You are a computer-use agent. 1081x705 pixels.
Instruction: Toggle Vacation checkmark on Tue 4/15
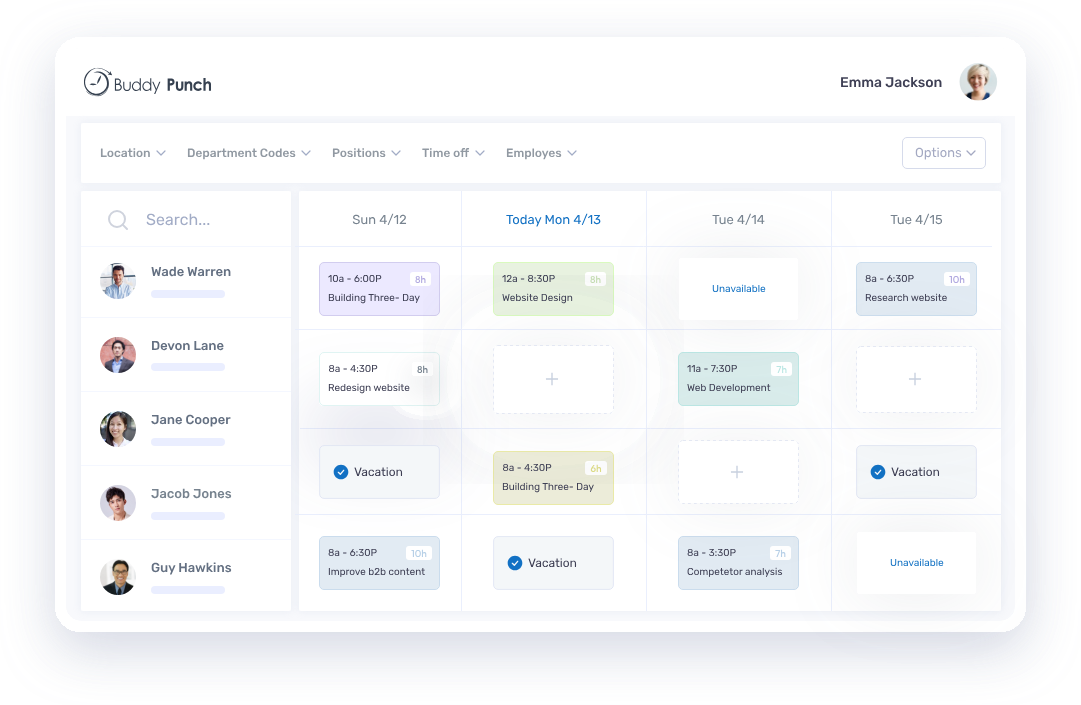tap(878, 472)
